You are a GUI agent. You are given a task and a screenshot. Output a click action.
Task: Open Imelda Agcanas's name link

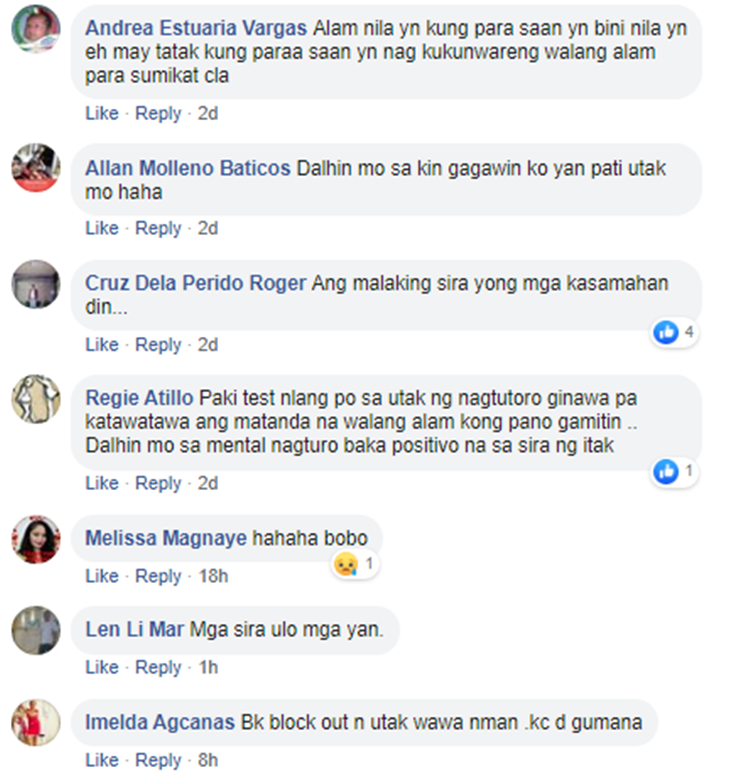tap(160, 723)
